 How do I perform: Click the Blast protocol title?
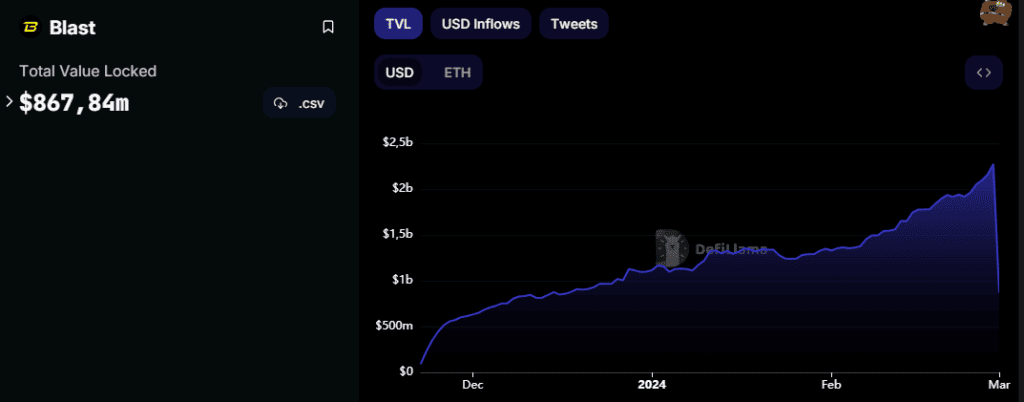[x=72, y=28]
